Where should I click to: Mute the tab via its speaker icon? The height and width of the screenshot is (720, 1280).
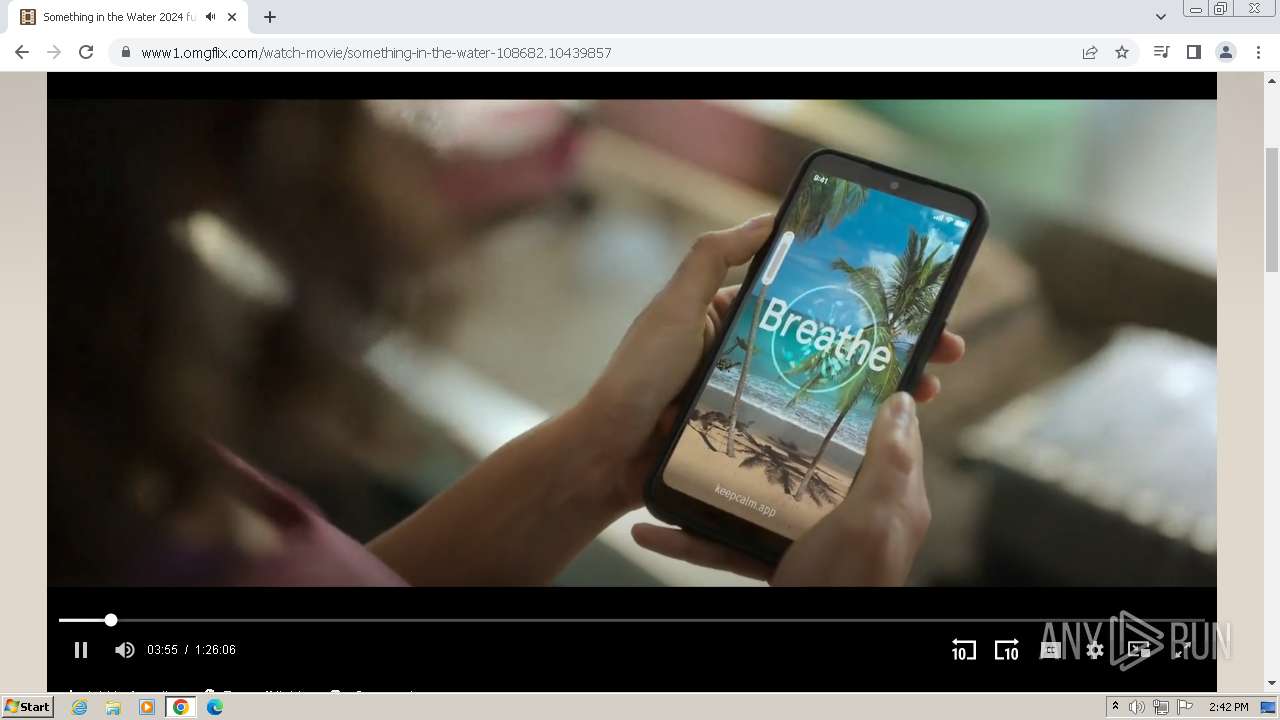click(x=210, y=17)
